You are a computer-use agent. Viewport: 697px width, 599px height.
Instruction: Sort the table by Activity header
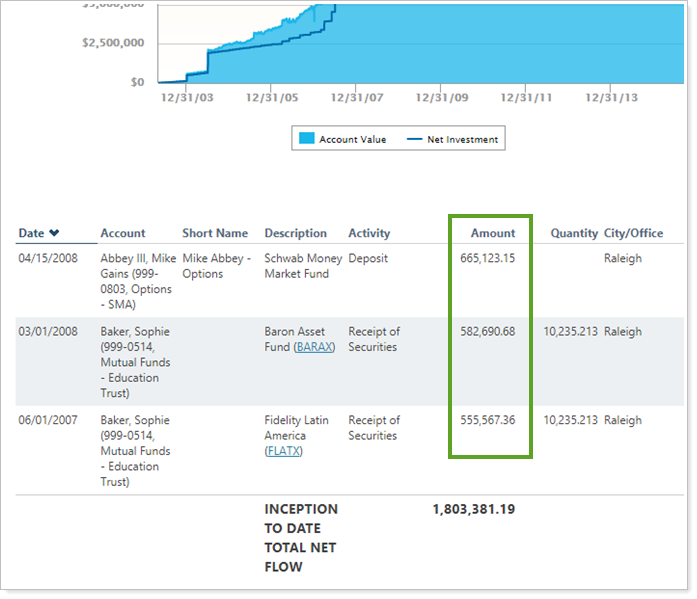point(369,233)
